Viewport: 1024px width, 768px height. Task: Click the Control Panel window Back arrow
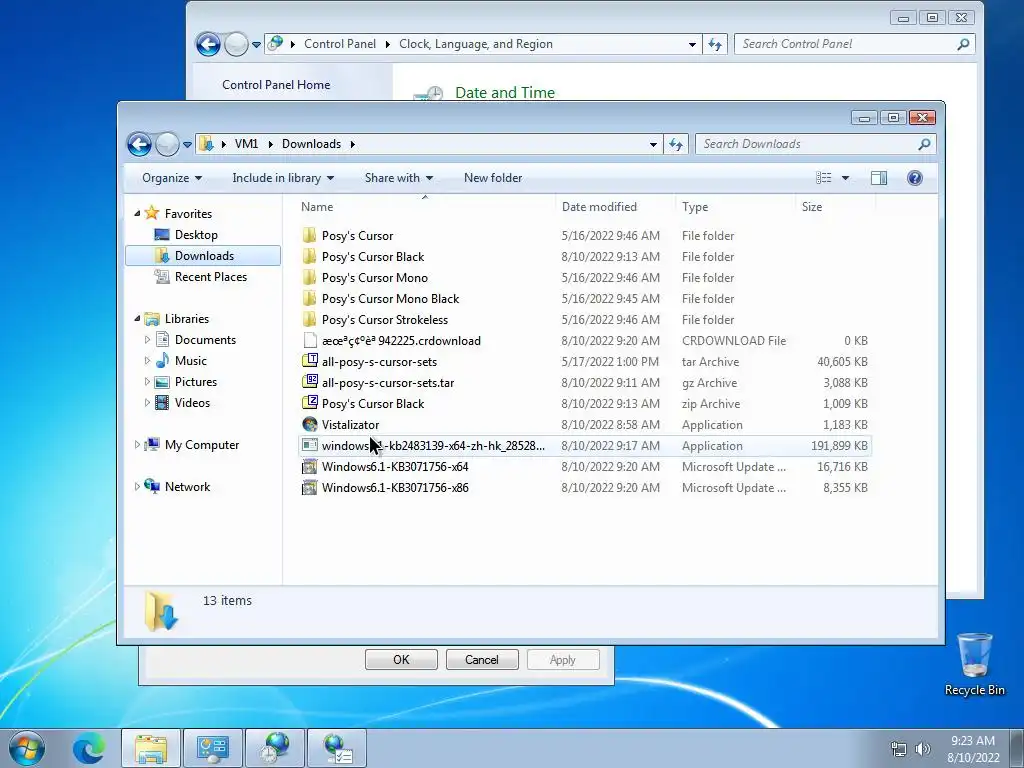pyautogui.click(x=208, y=44)
